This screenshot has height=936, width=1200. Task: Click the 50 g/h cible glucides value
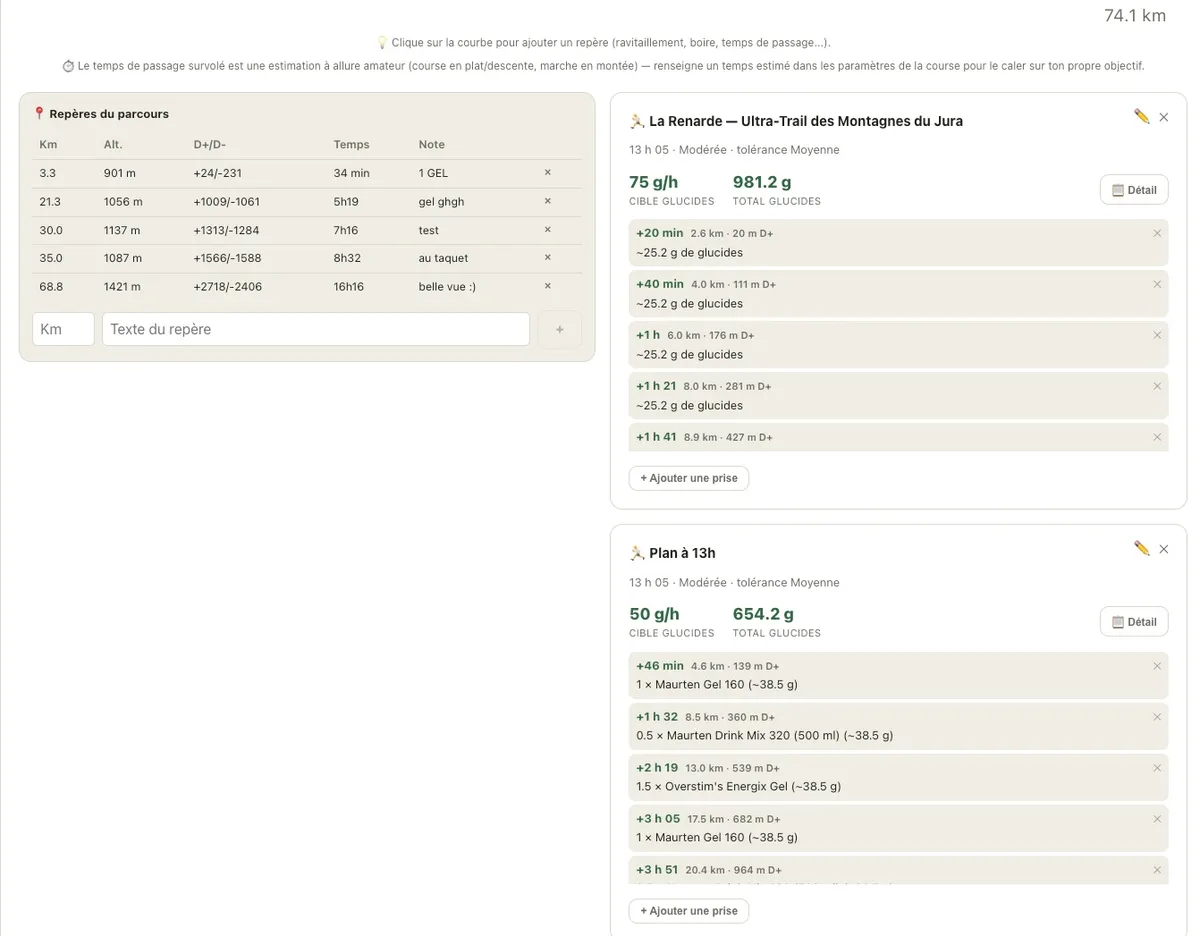[x=654, y=614]
